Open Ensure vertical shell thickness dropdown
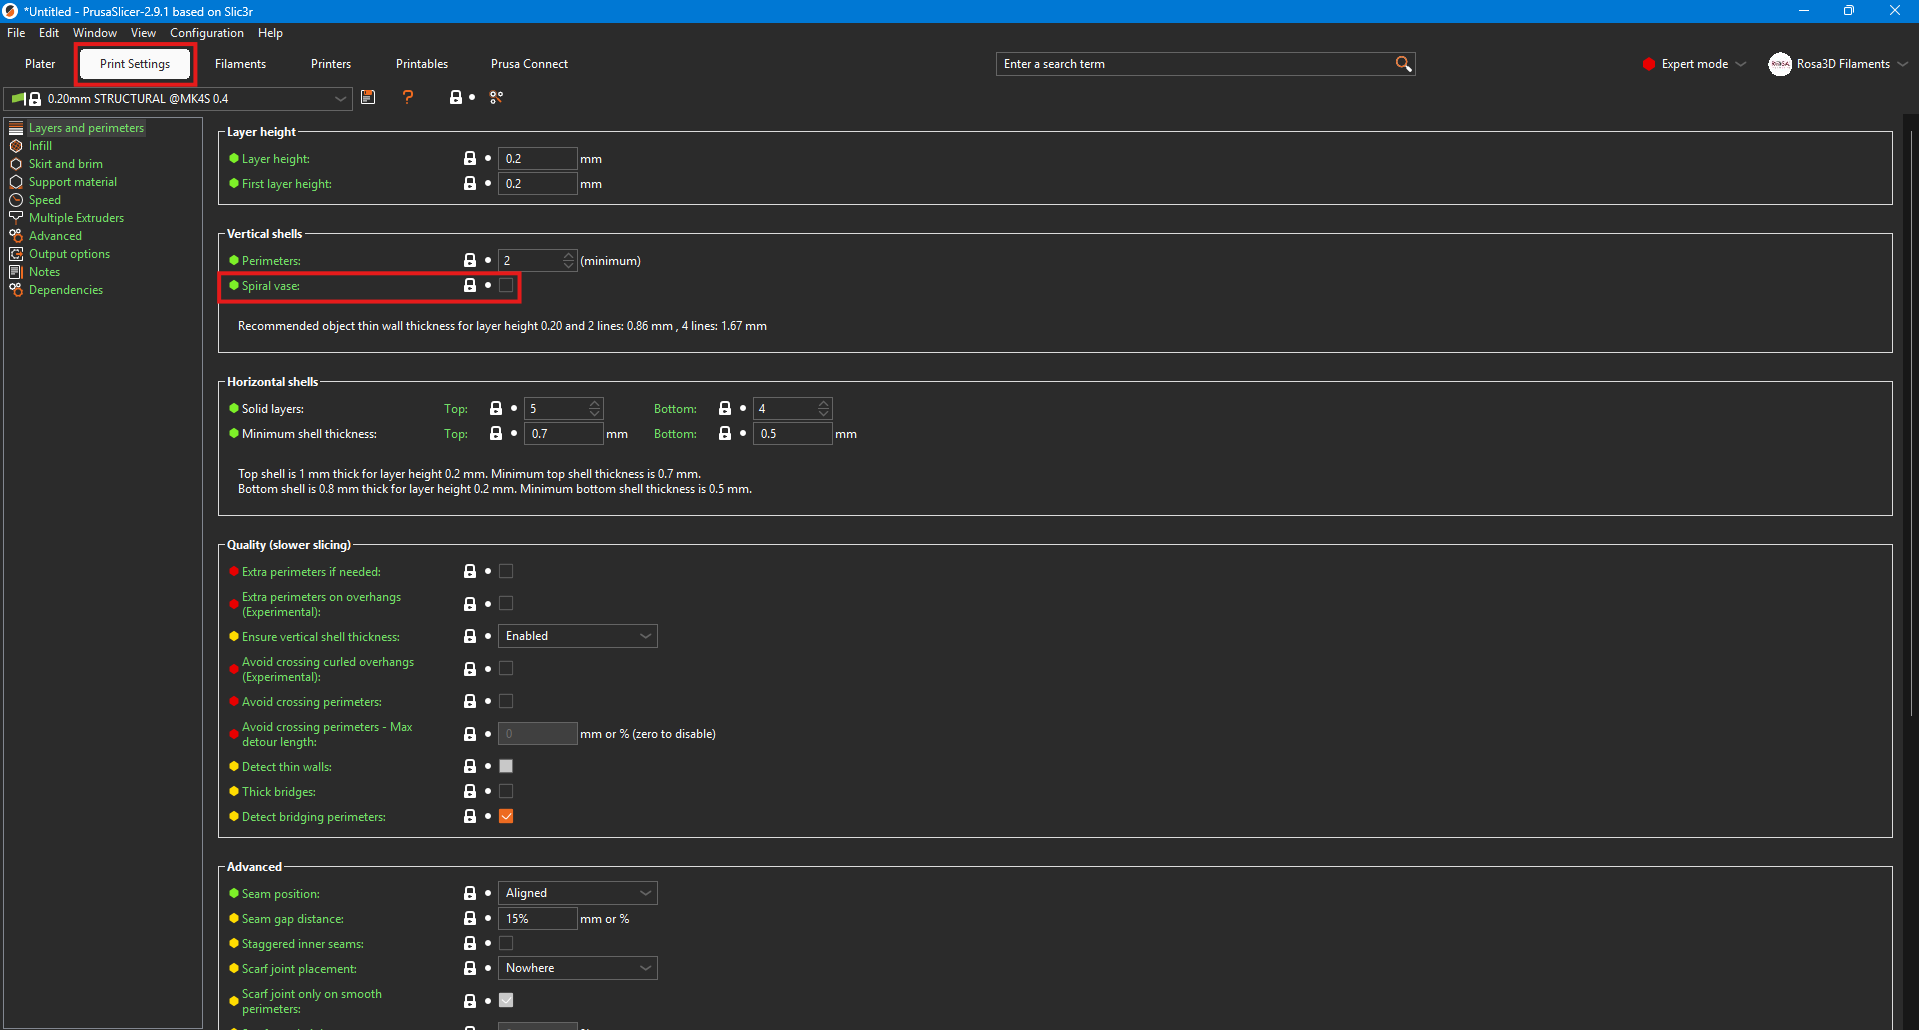This screenshot has height=1030, width=1919. click(x=577, y=636)
